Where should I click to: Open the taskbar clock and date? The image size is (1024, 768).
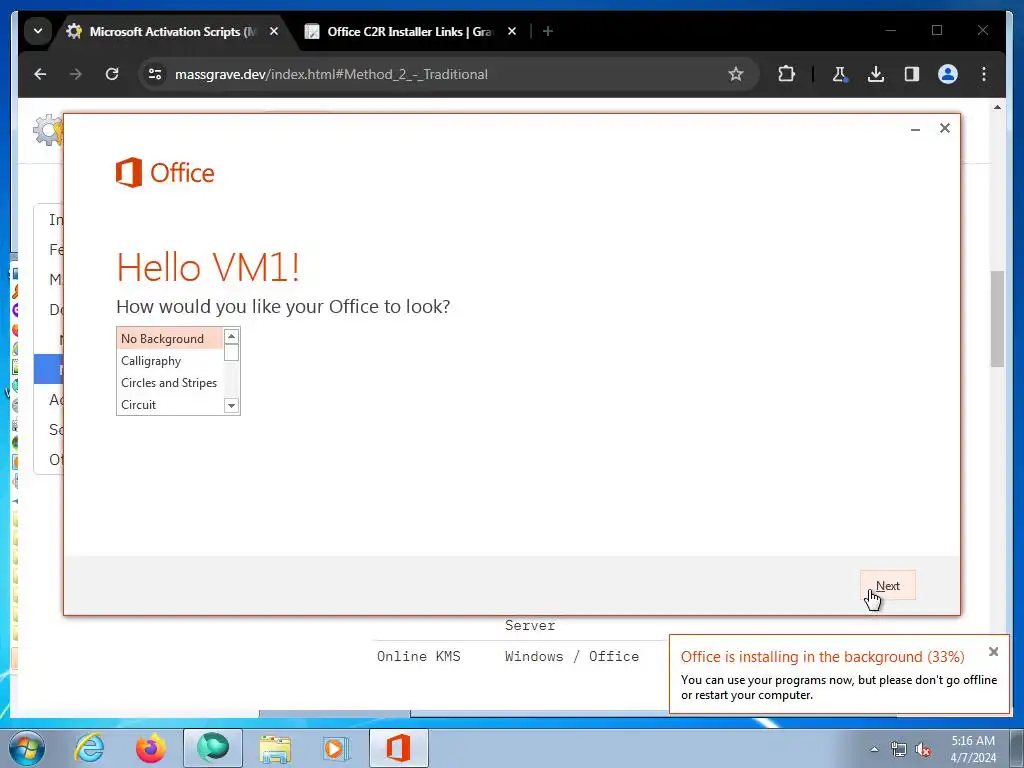pos(973,749)
